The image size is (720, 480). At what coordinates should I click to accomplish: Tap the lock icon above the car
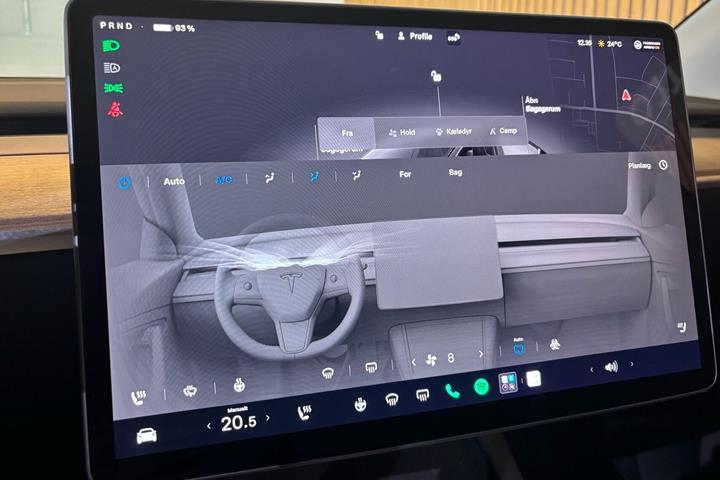pos(436,76)
